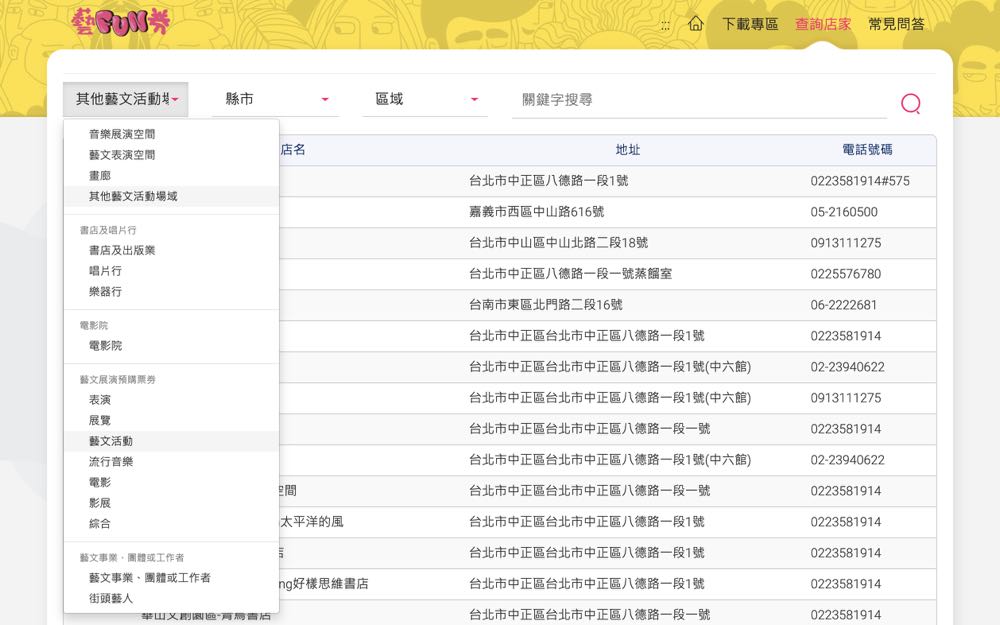This screenshot has width=1000, height=625.
Task: Open the 區域 dropdown
Action: [x=425, y=99]
